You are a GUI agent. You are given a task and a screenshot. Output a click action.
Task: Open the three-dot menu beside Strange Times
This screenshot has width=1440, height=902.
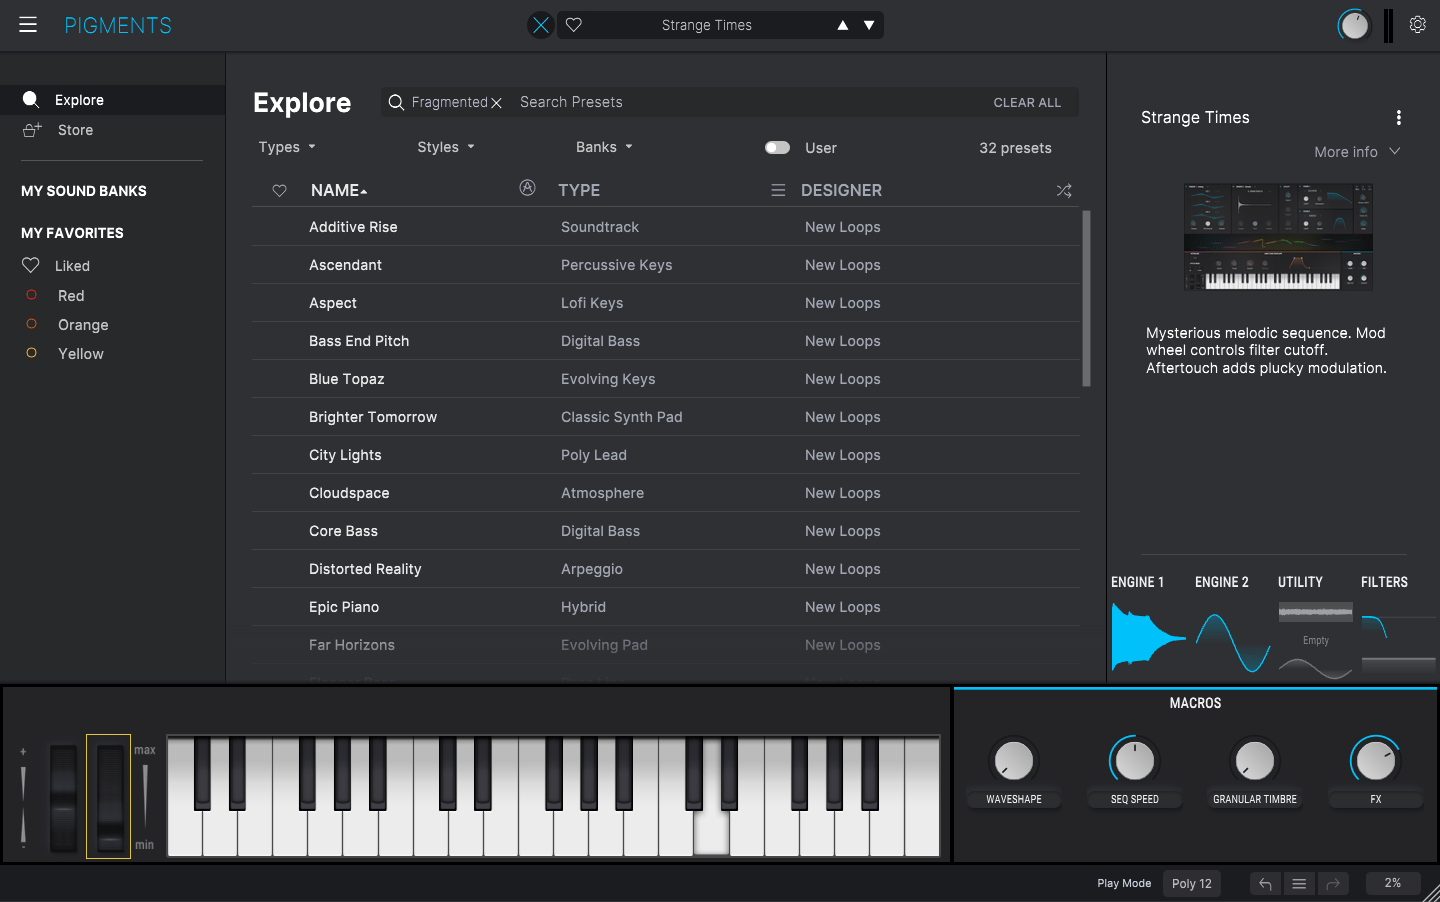click(1398, 117)
